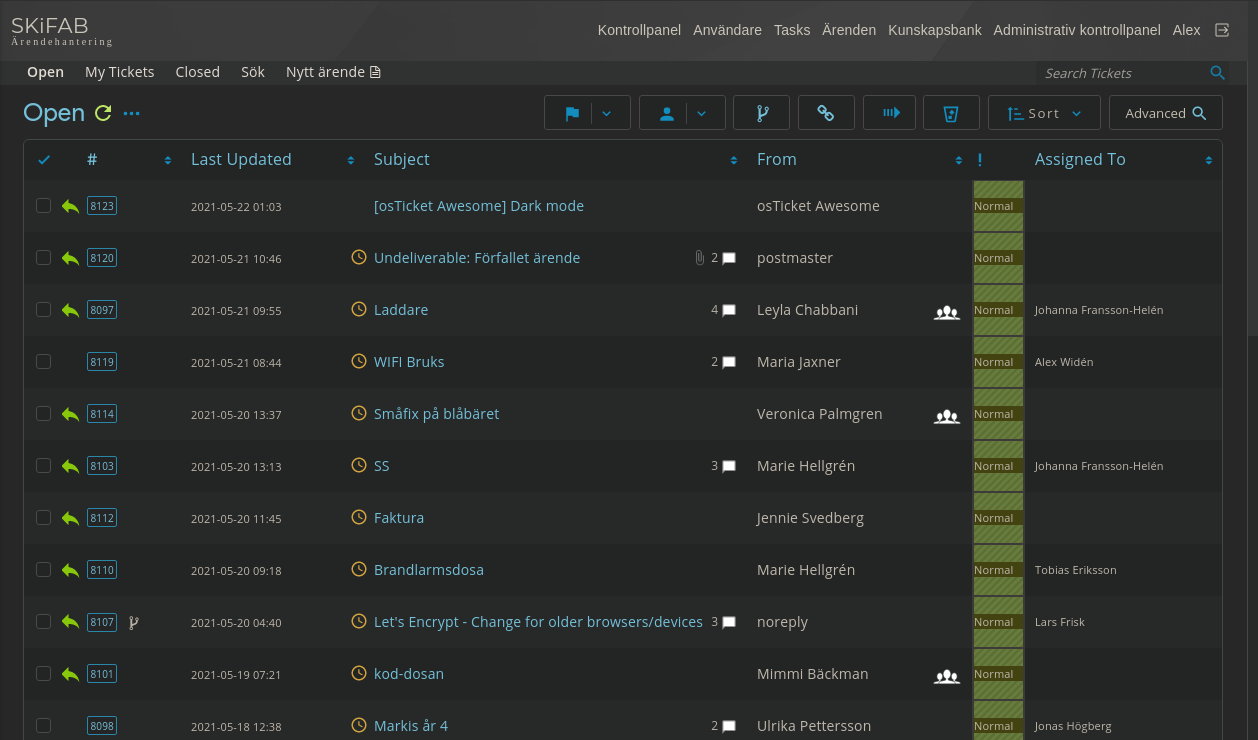The image size is (1258, 740).
Task: Click the transfer tickets arrow icon
Action: [889, 113]
